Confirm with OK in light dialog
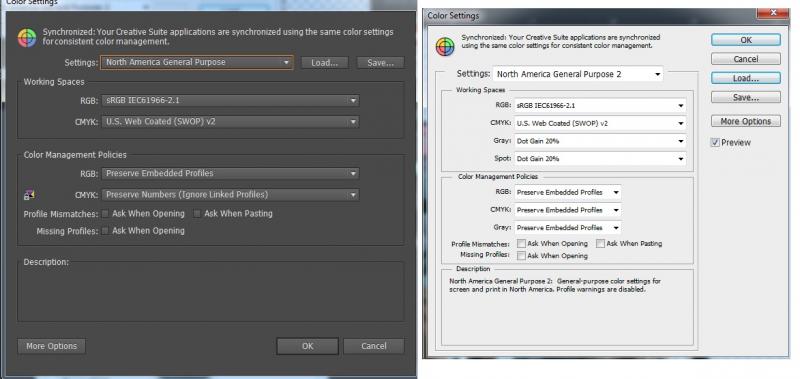The width and height of the screenshot is (800, 379). point(746,40)
